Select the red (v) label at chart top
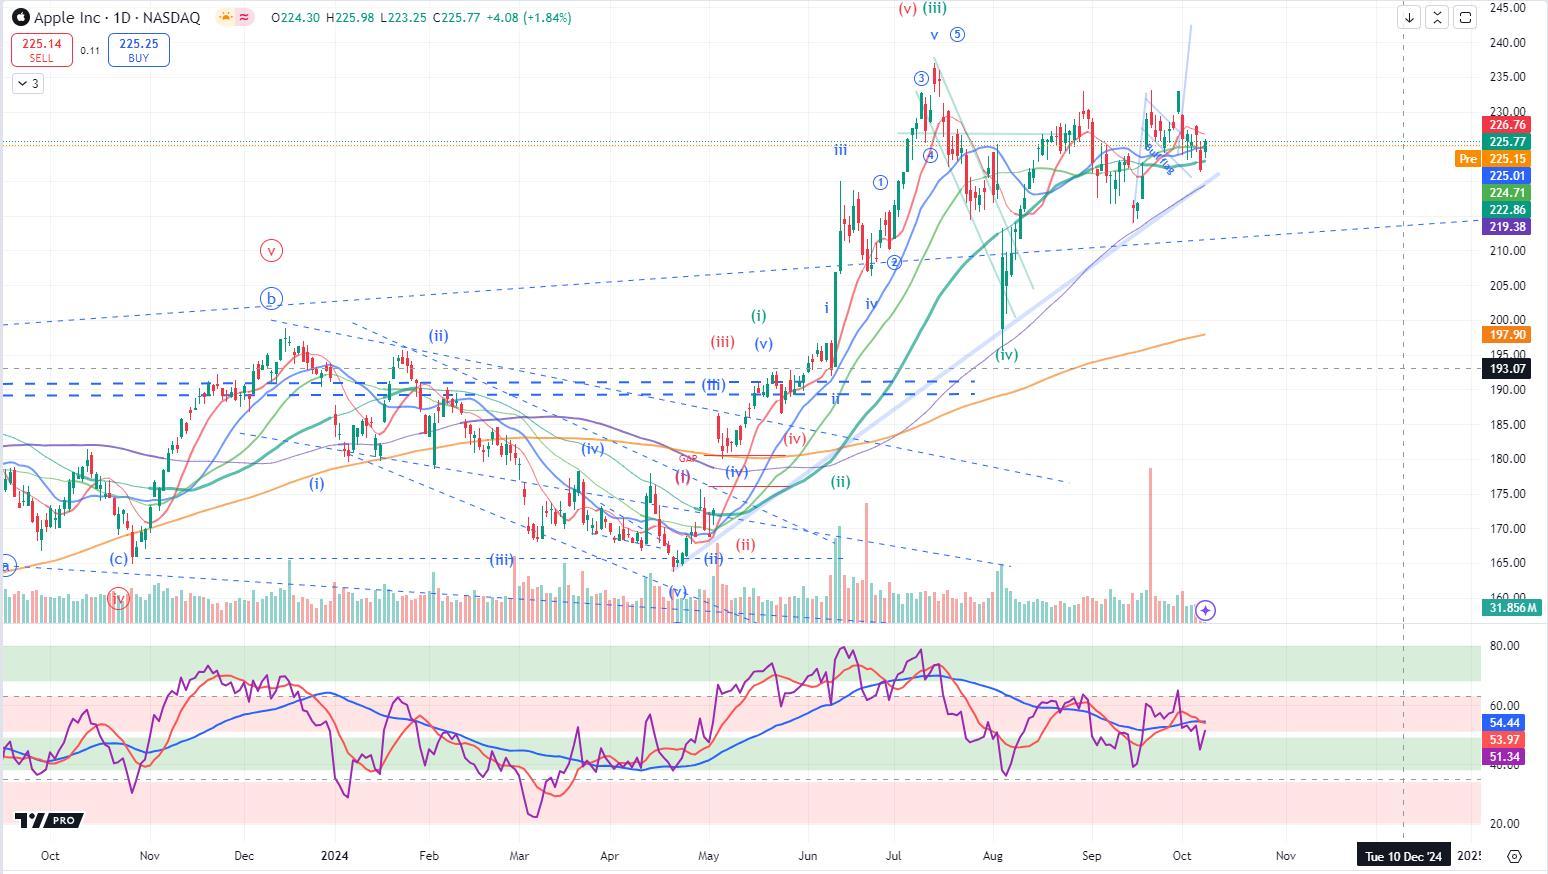 907,8
